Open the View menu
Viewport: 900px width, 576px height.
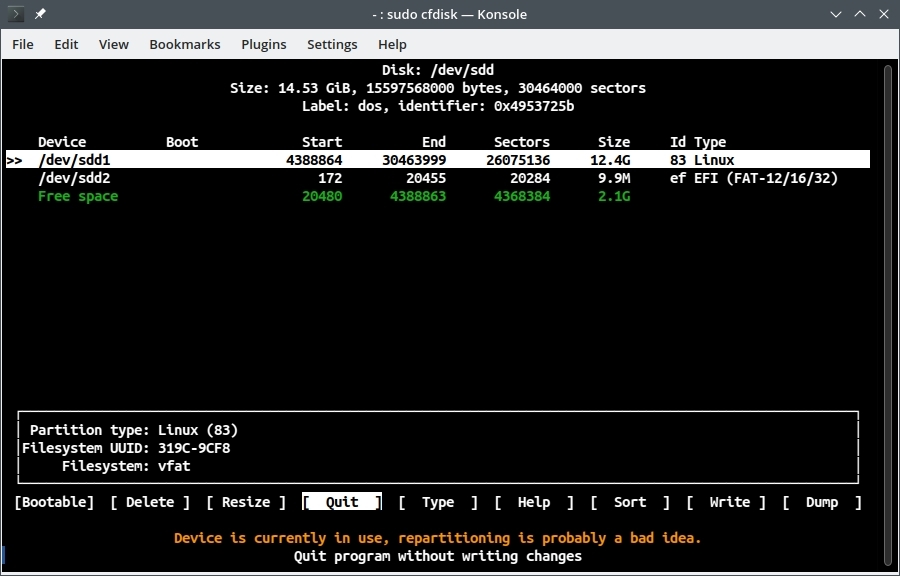(x=113, y=44)
